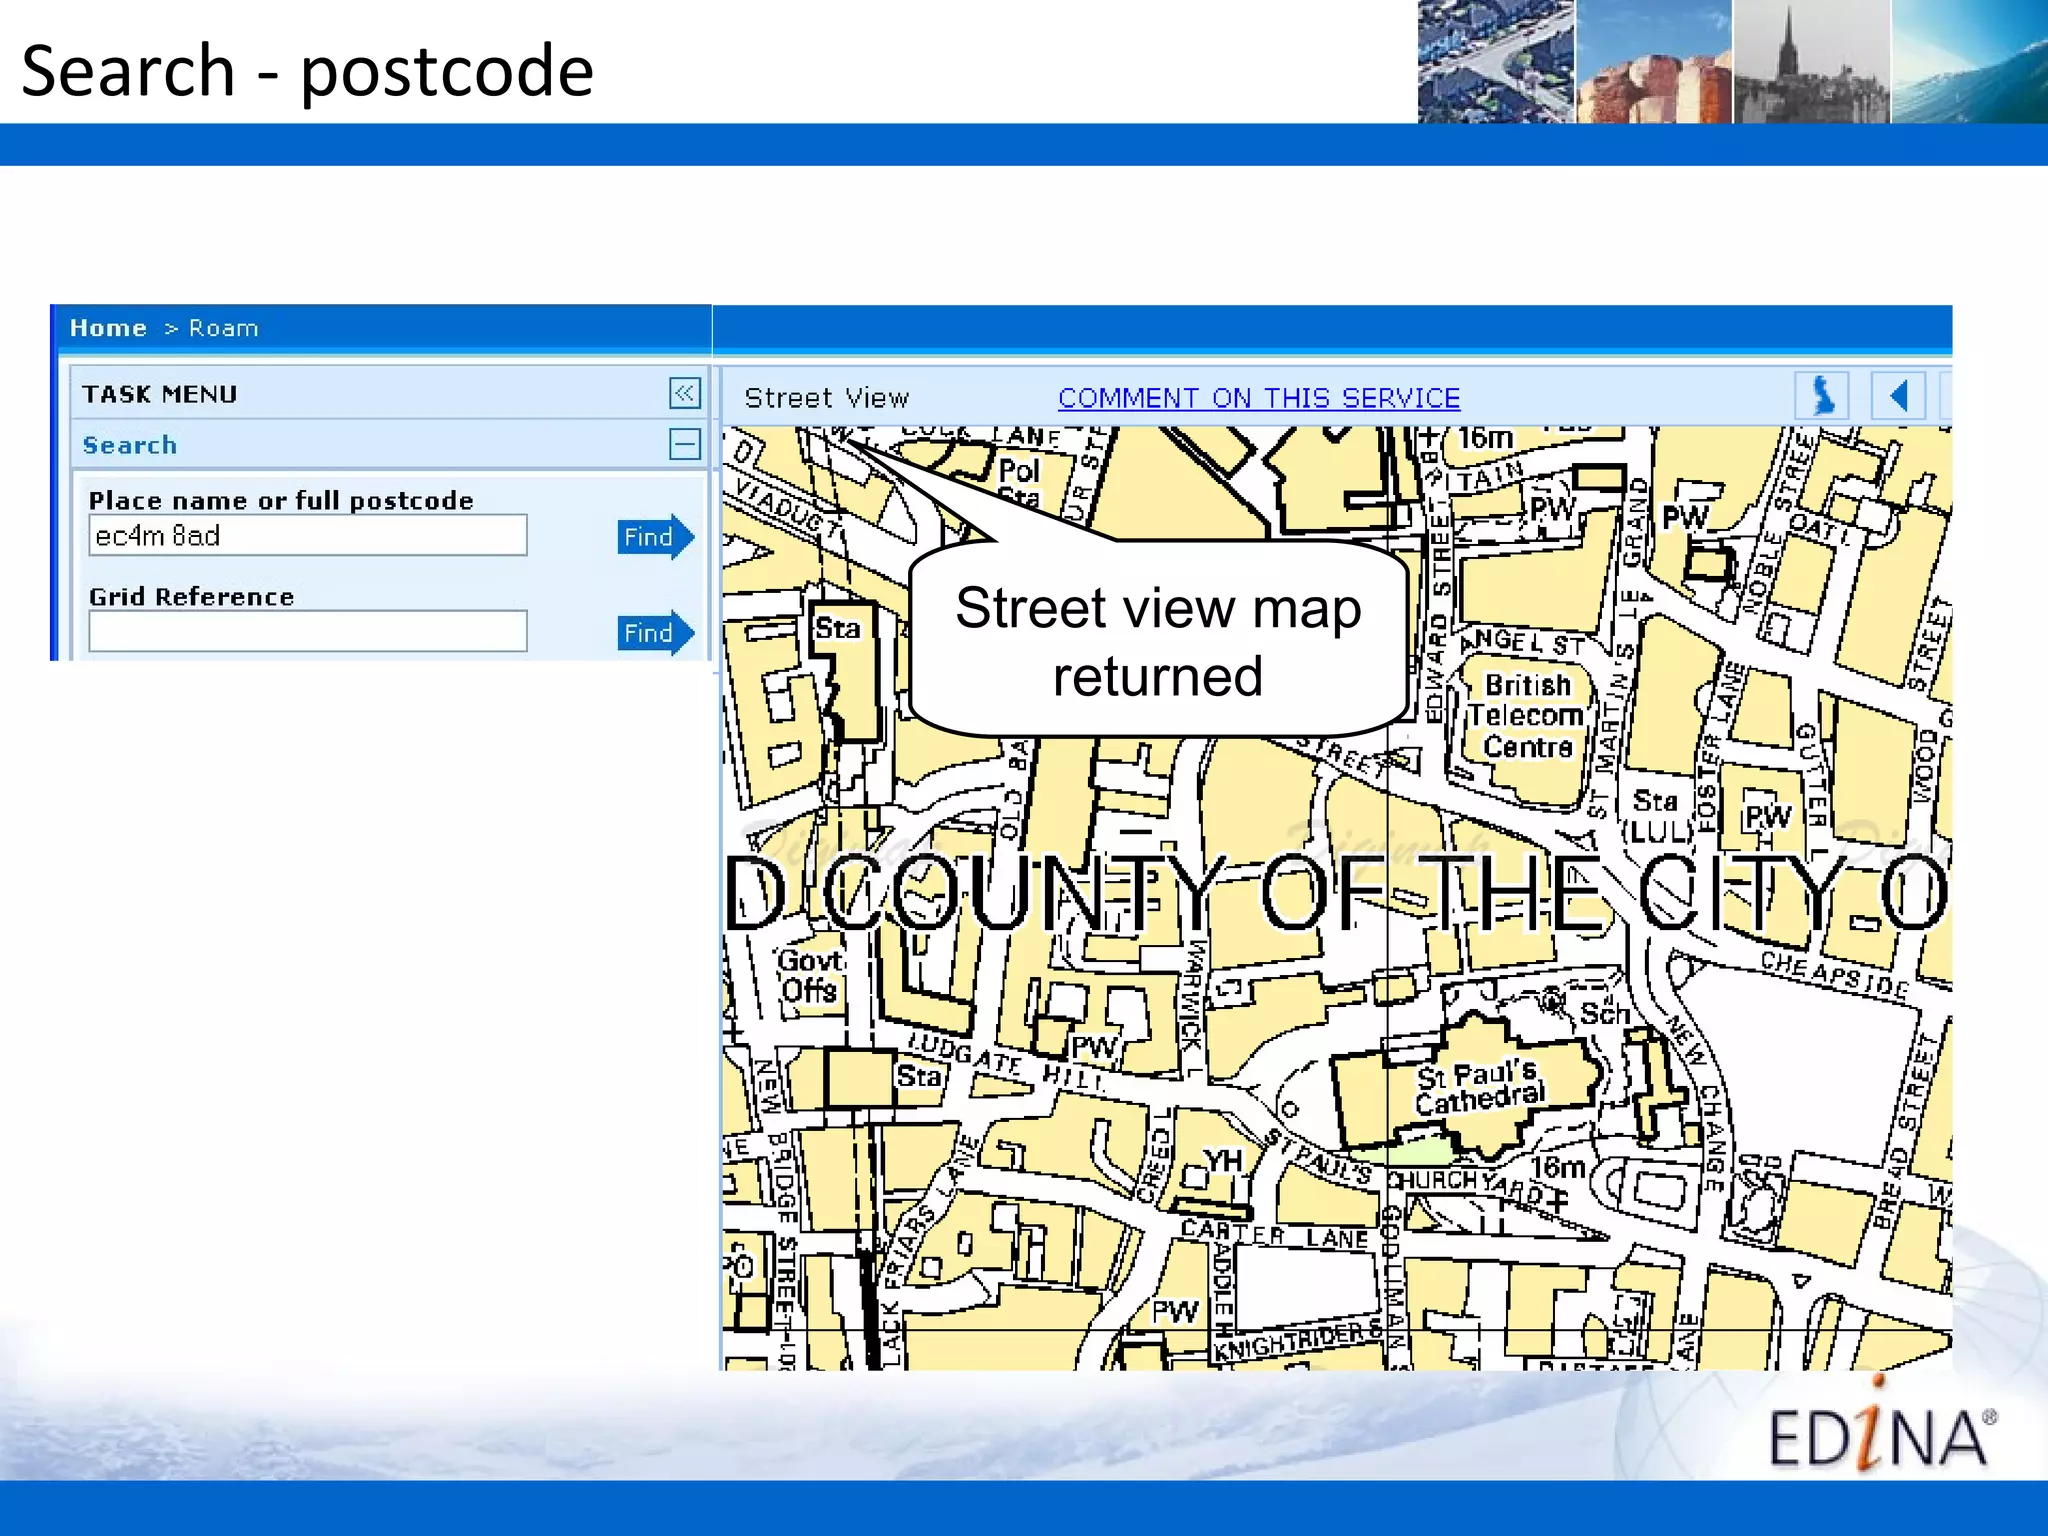
Task: Click the left arrow pan icon
Action: tap(1899, 396)
